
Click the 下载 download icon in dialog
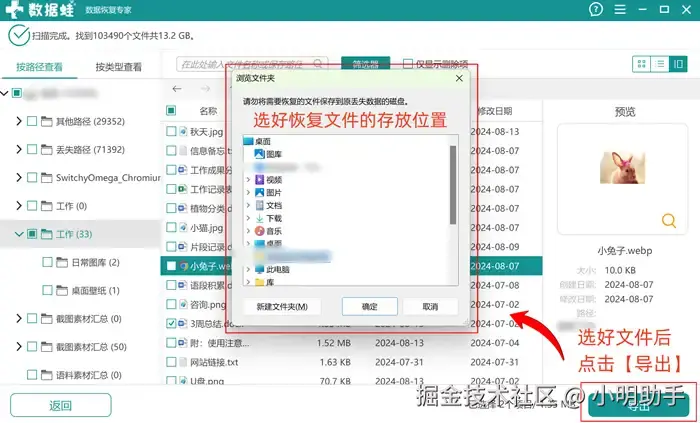[259, 218]
